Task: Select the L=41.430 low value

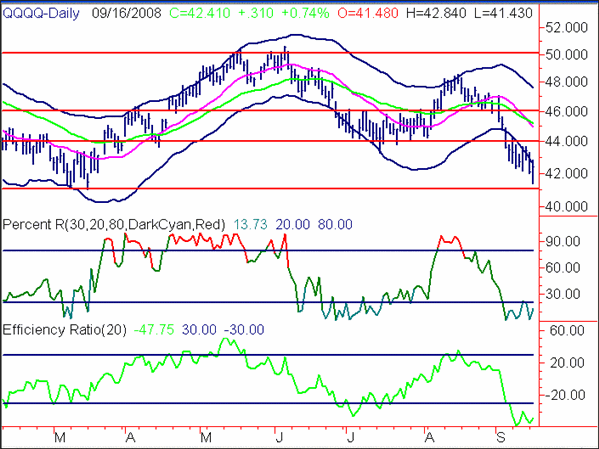Action: tap(503, 13)
